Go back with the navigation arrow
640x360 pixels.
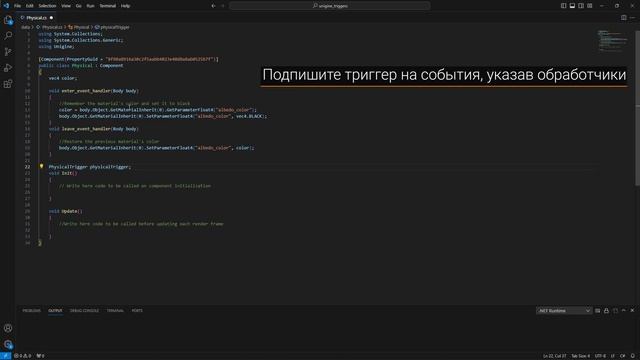213,6
